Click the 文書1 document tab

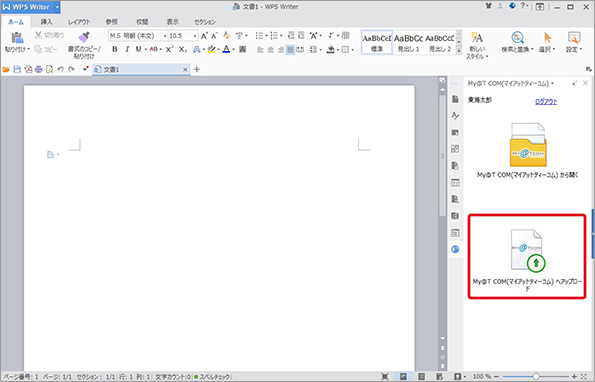141,69
